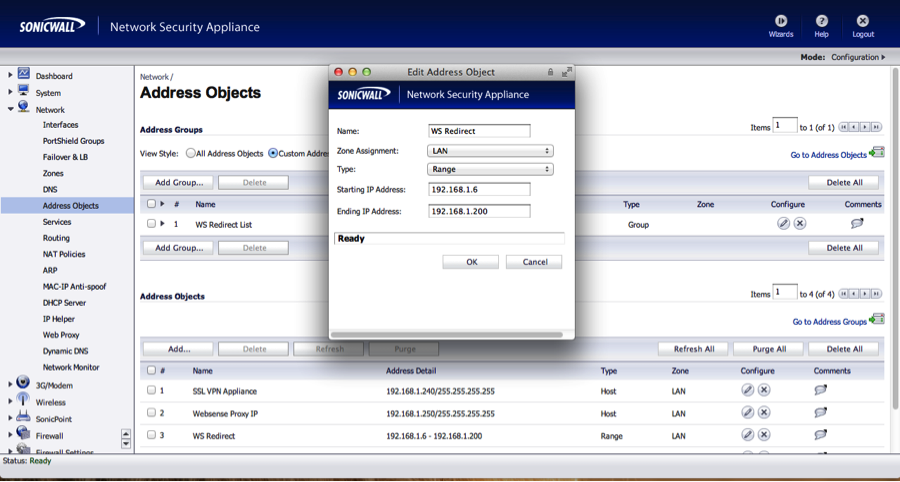
Task: Click the 3G/Modem icon in sidebar
Action: 24,382
